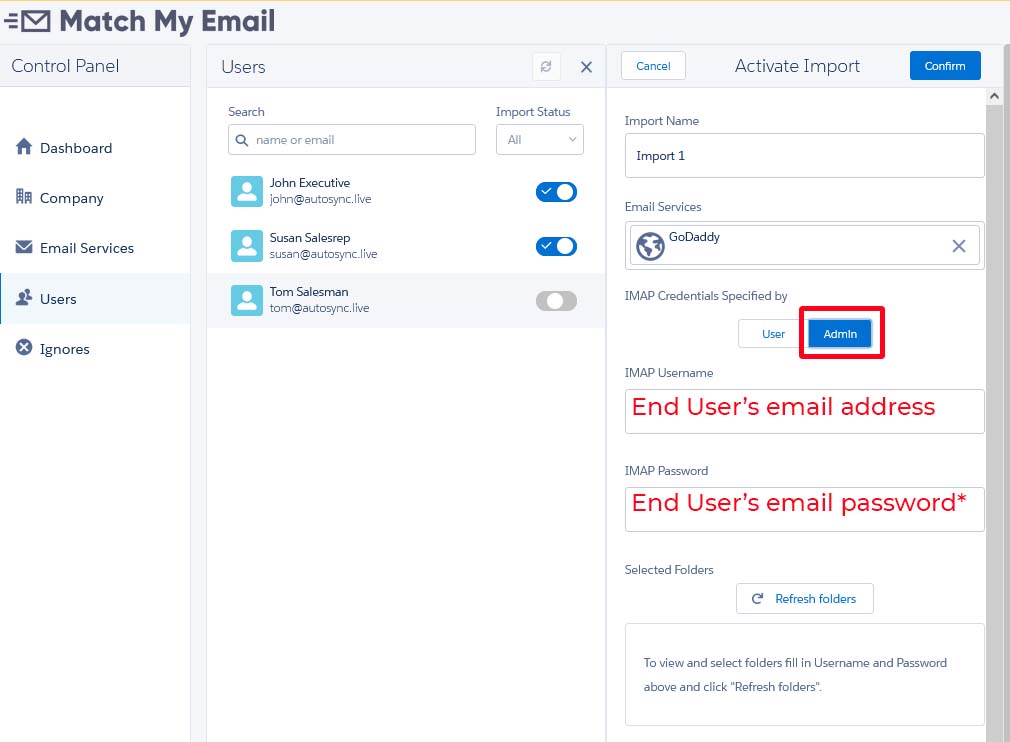Click Susan Salesrep's avatar icon
Screen dimensions: 1010x742
(246, 246)
